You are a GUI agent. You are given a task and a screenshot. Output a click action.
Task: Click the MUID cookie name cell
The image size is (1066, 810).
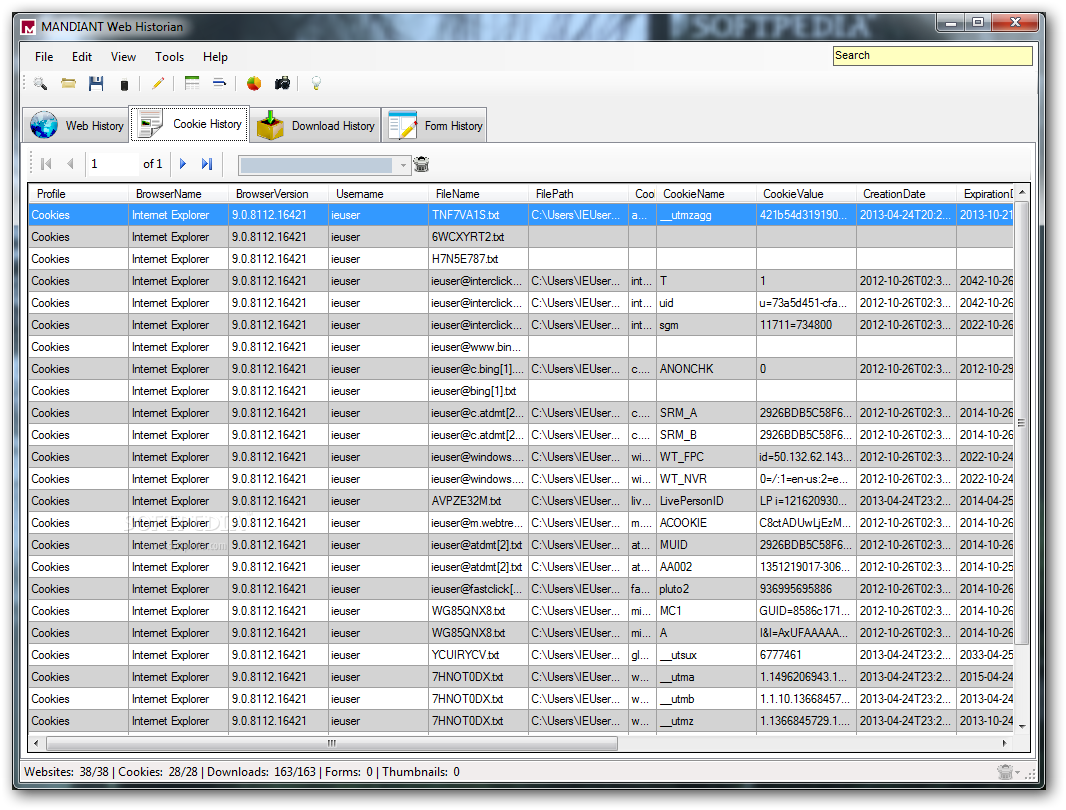pos(706,545)
